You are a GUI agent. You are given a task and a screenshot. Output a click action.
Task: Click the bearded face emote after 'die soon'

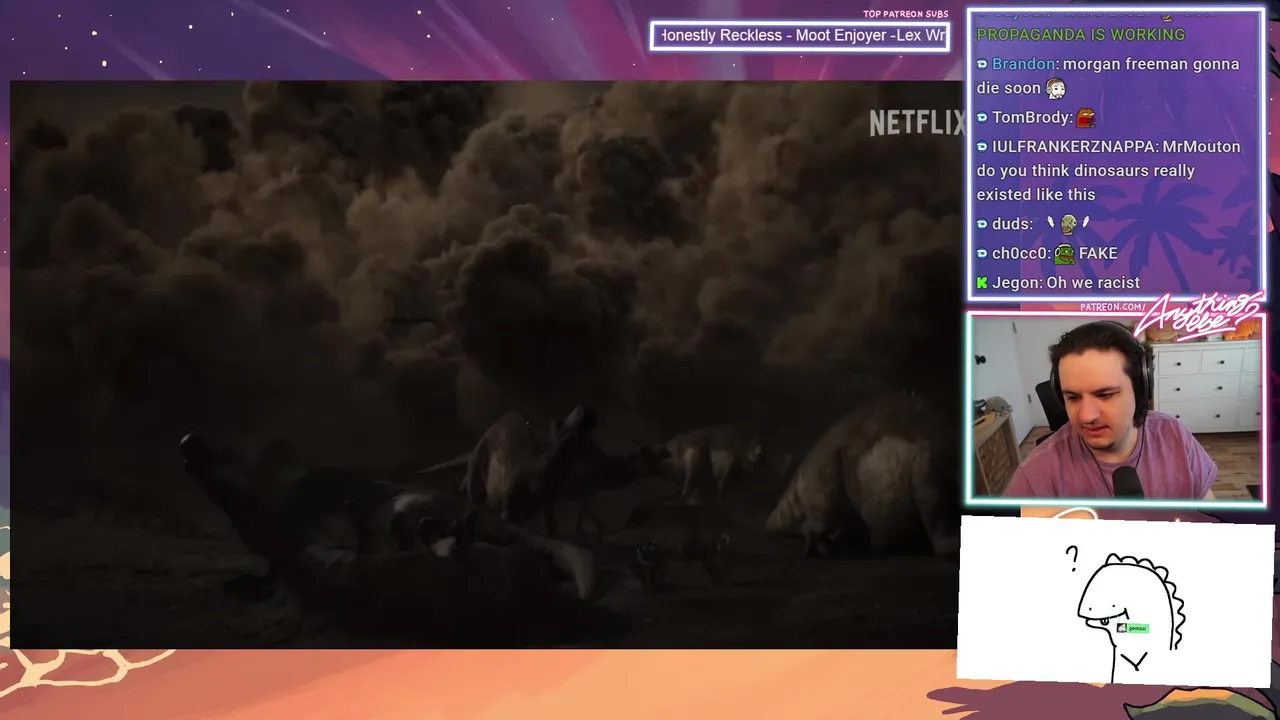1056,88
